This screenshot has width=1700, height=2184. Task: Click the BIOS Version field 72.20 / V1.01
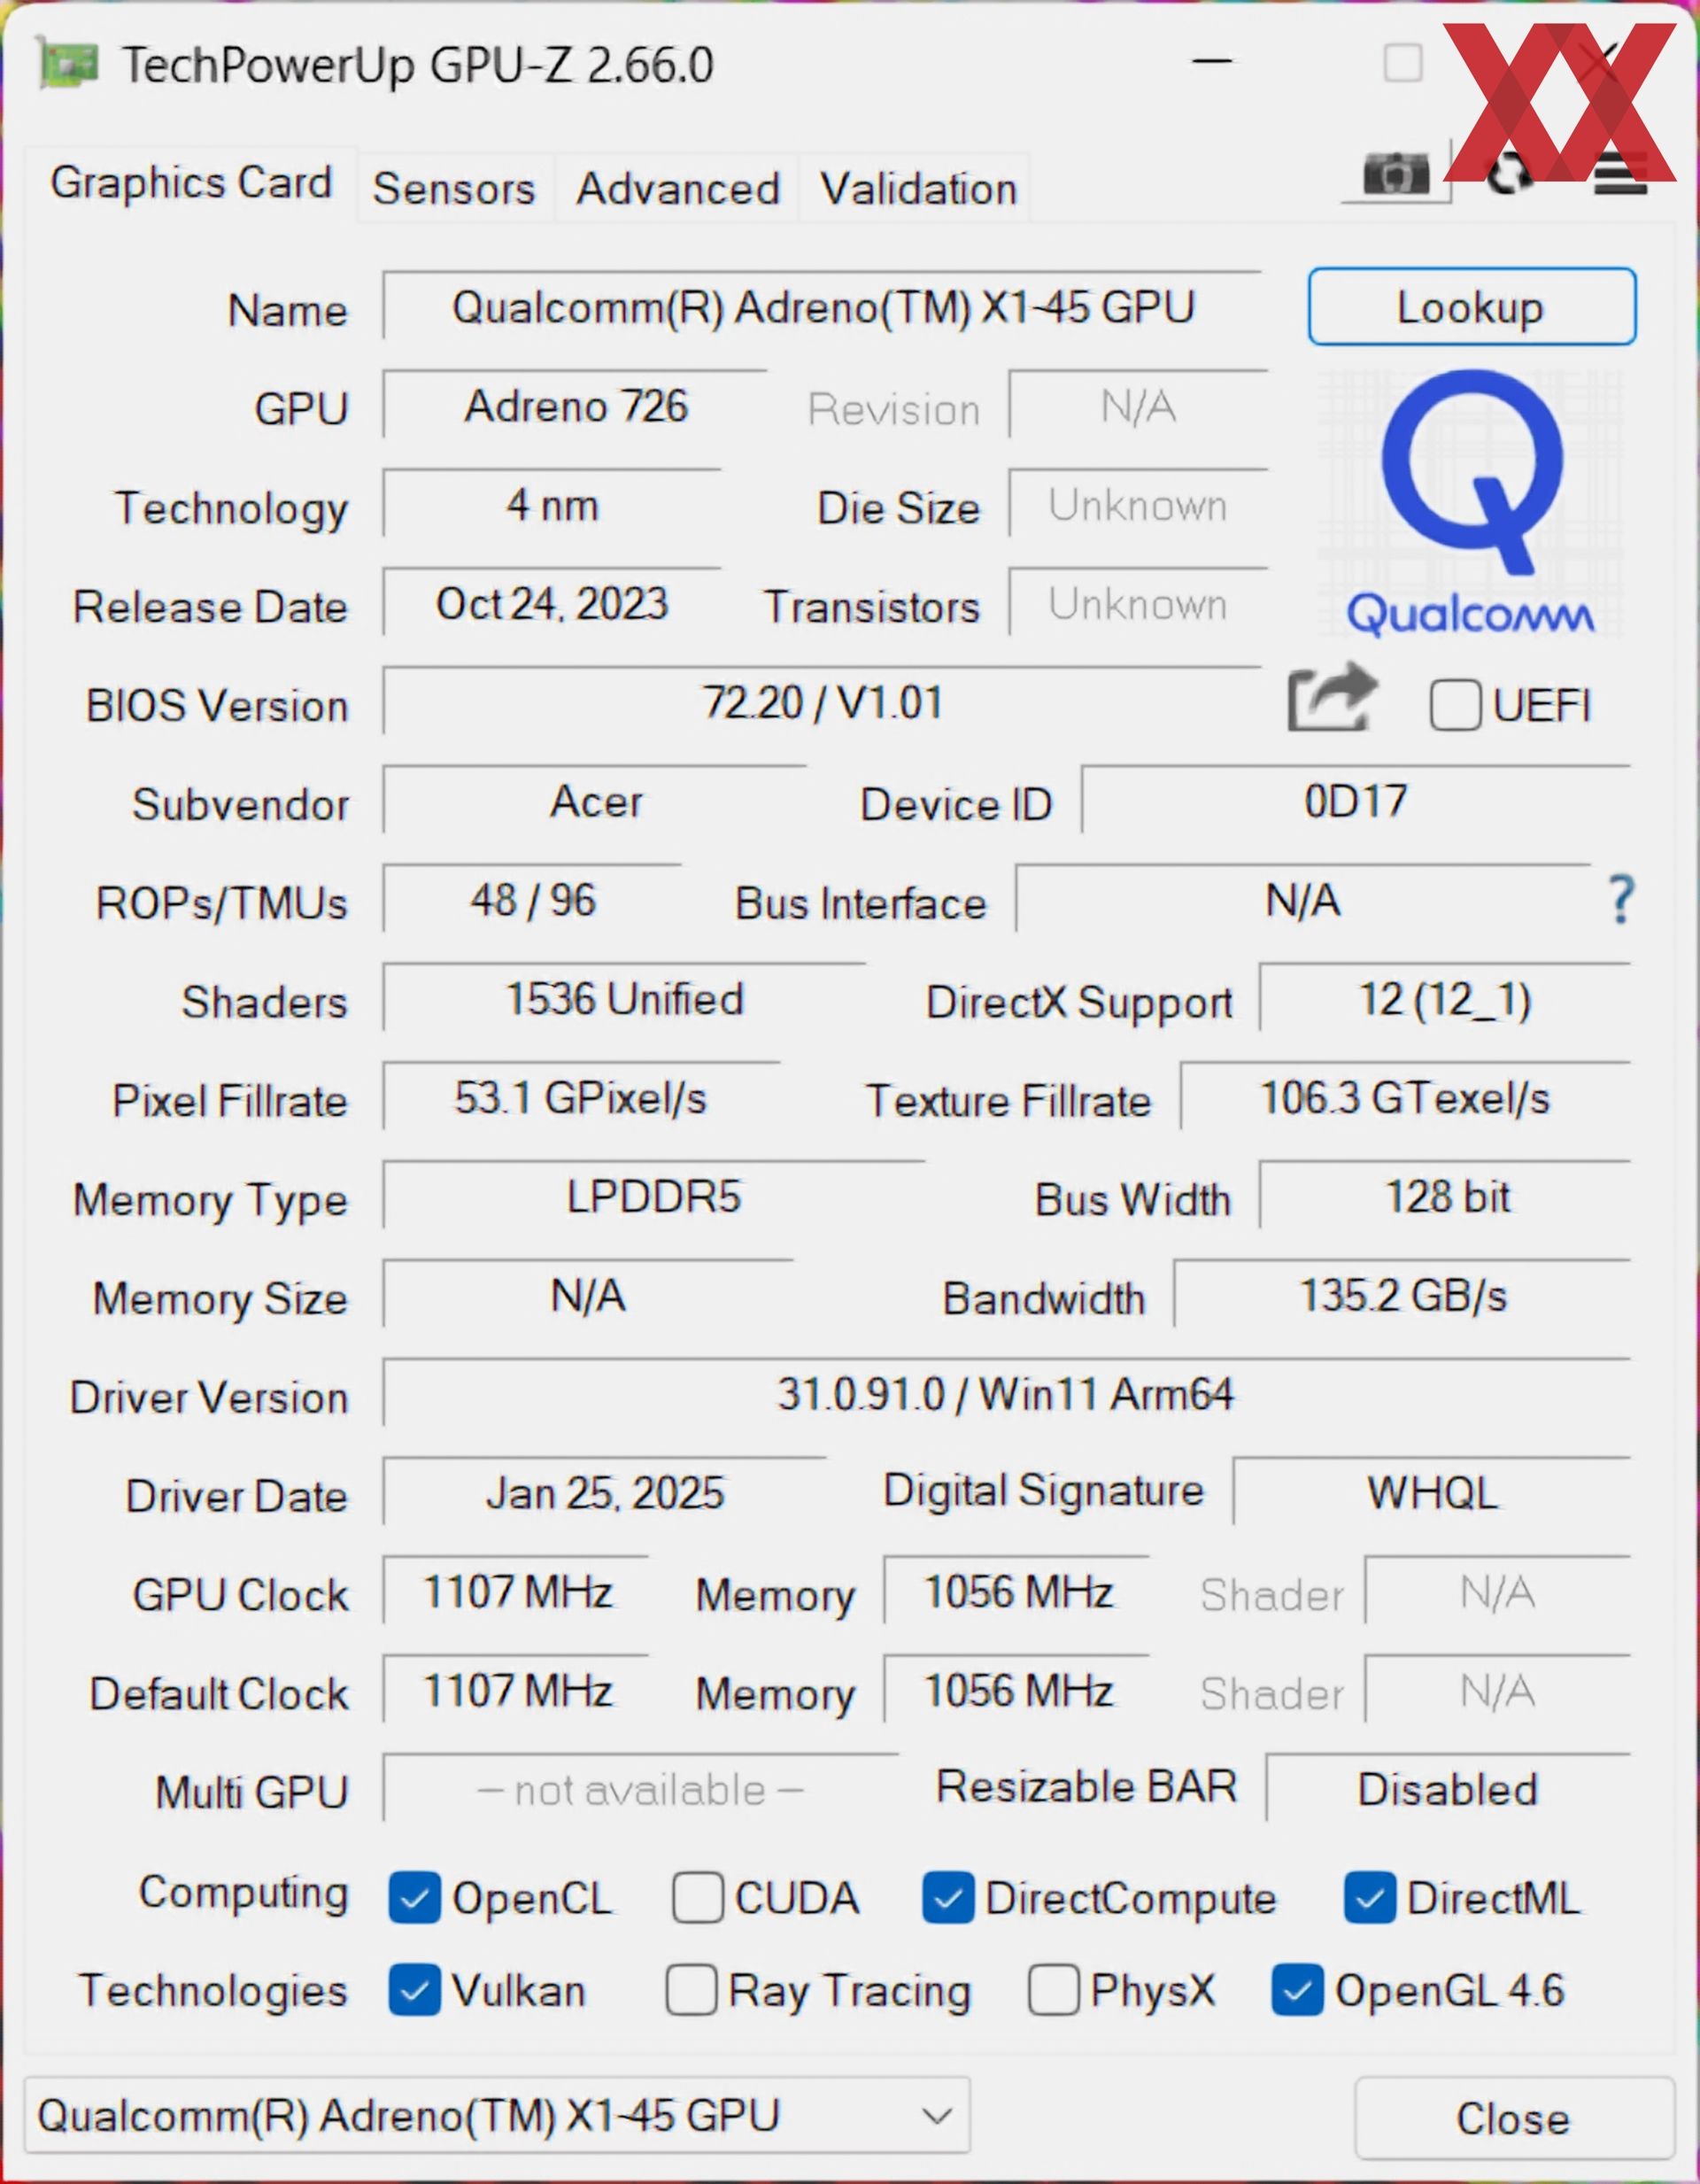822,701
